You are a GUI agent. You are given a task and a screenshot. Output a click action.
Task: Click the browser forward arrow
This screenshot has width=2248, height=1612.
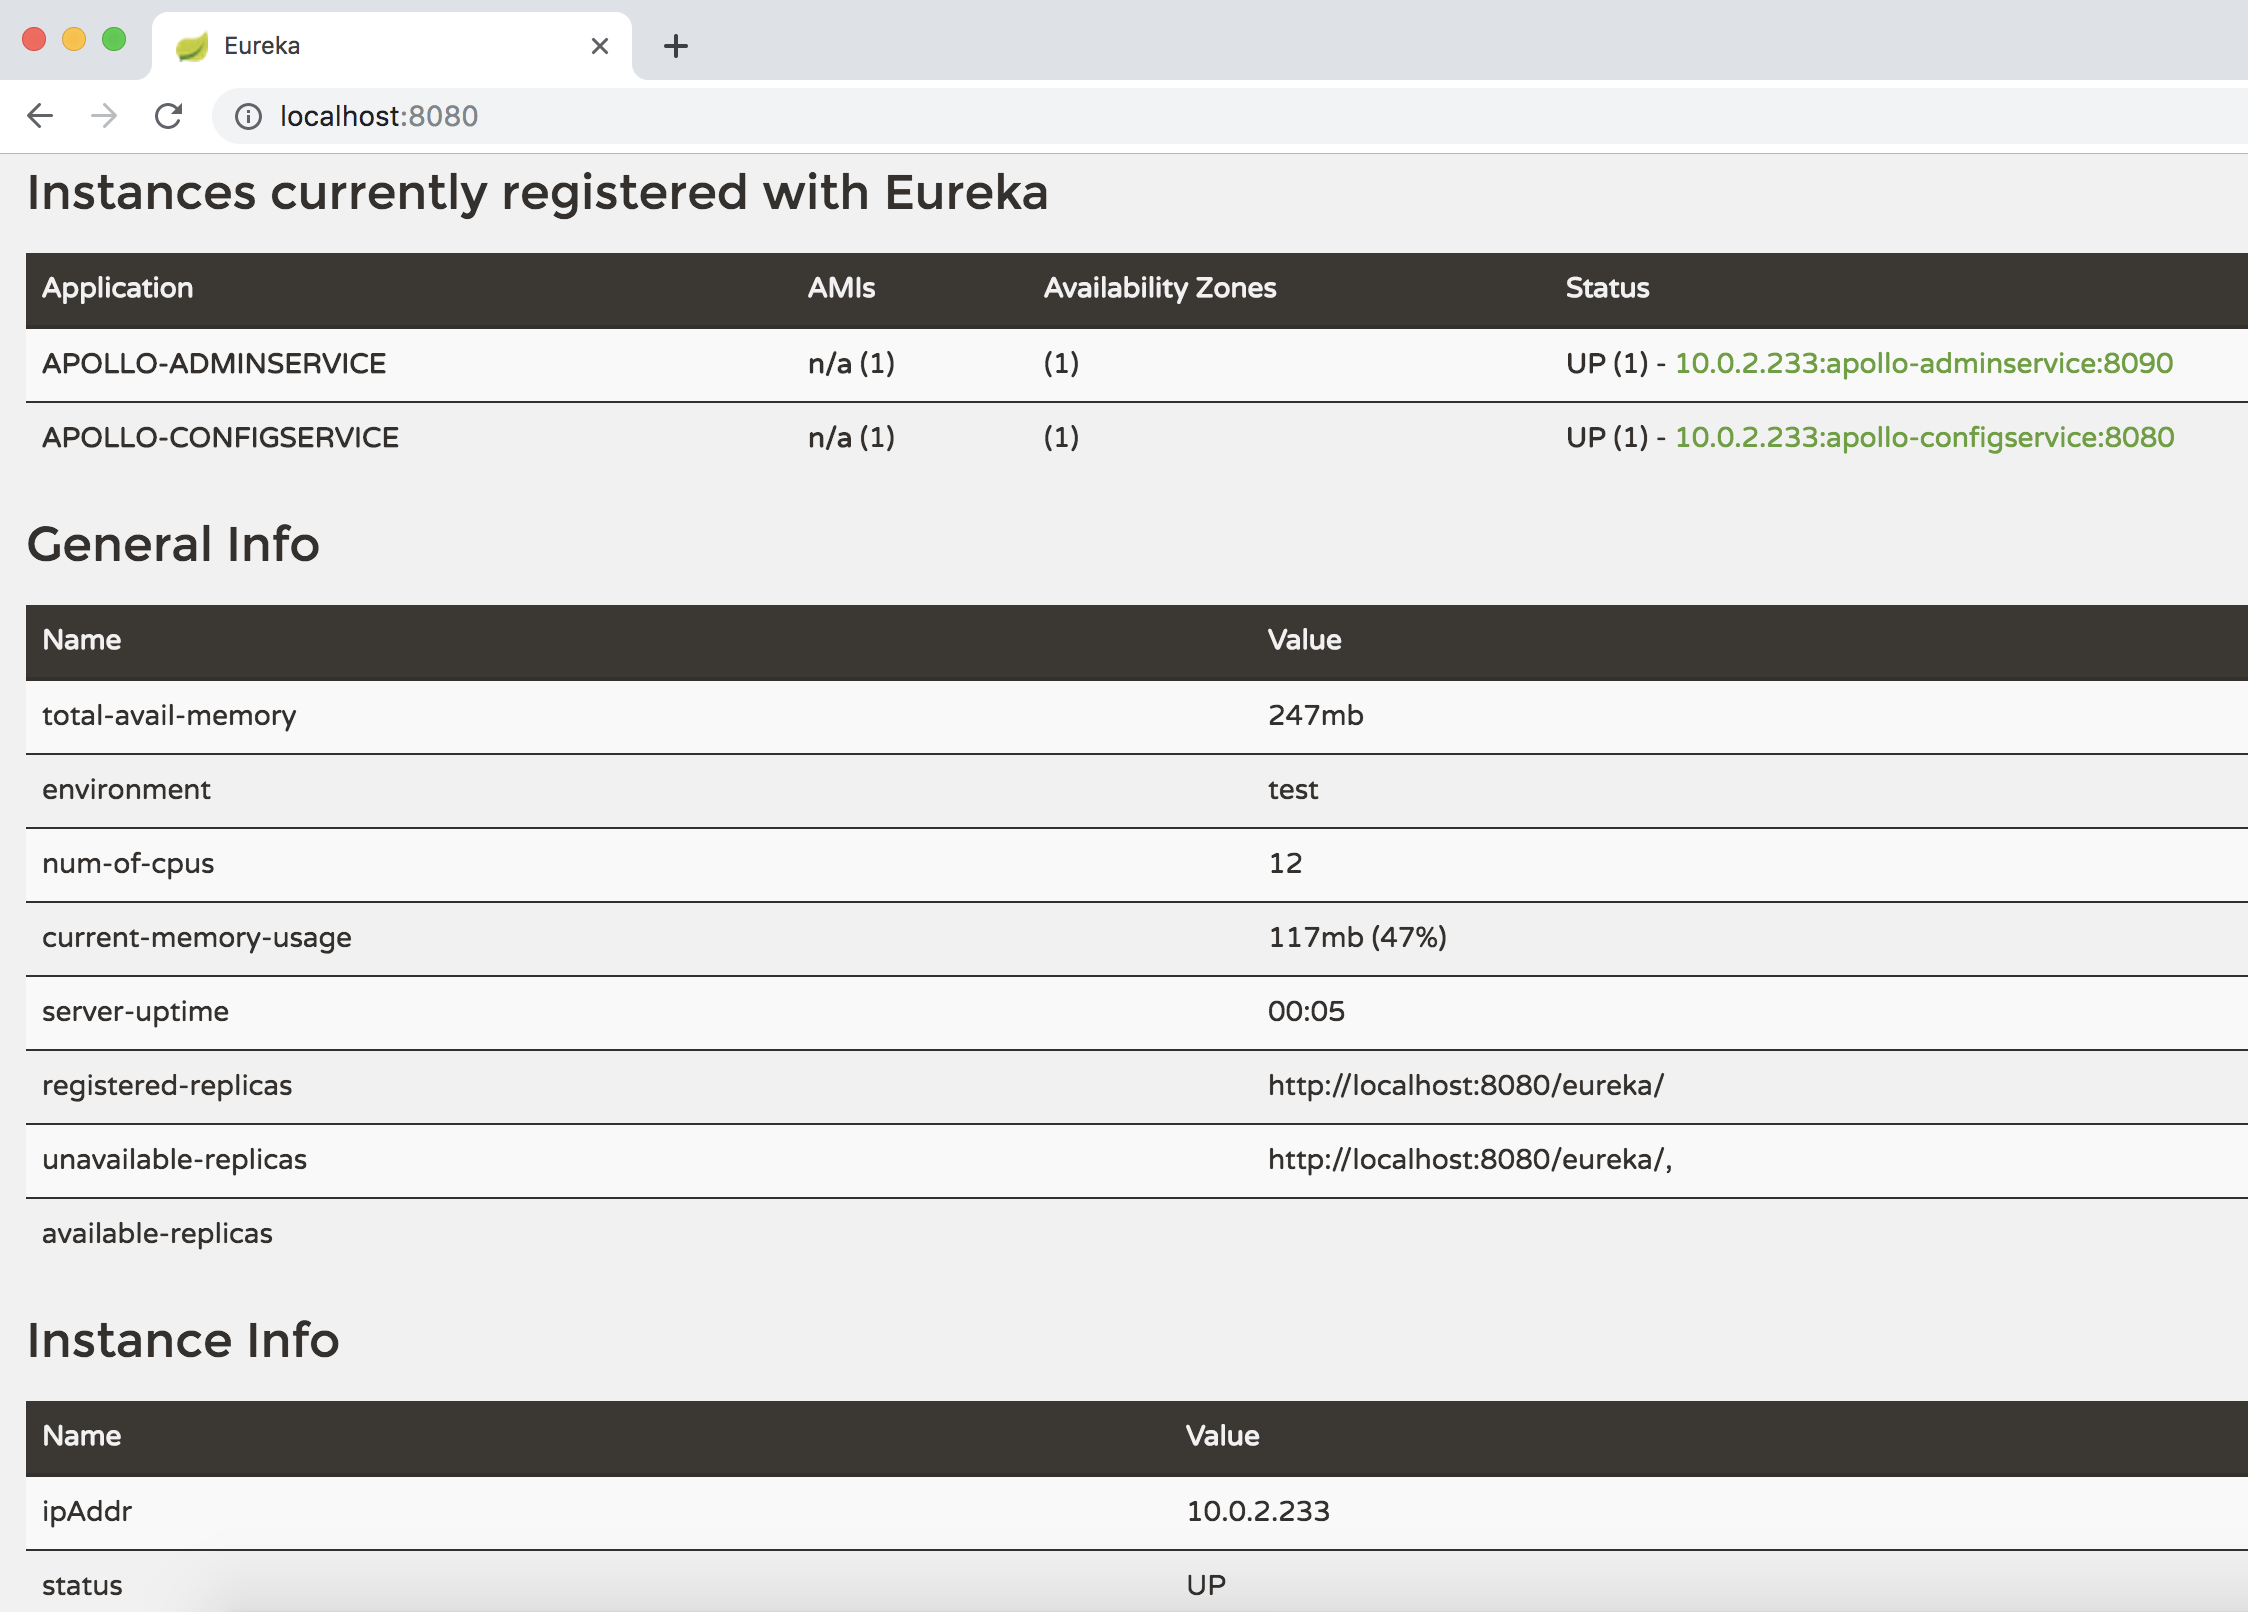[x=104, y=116]
